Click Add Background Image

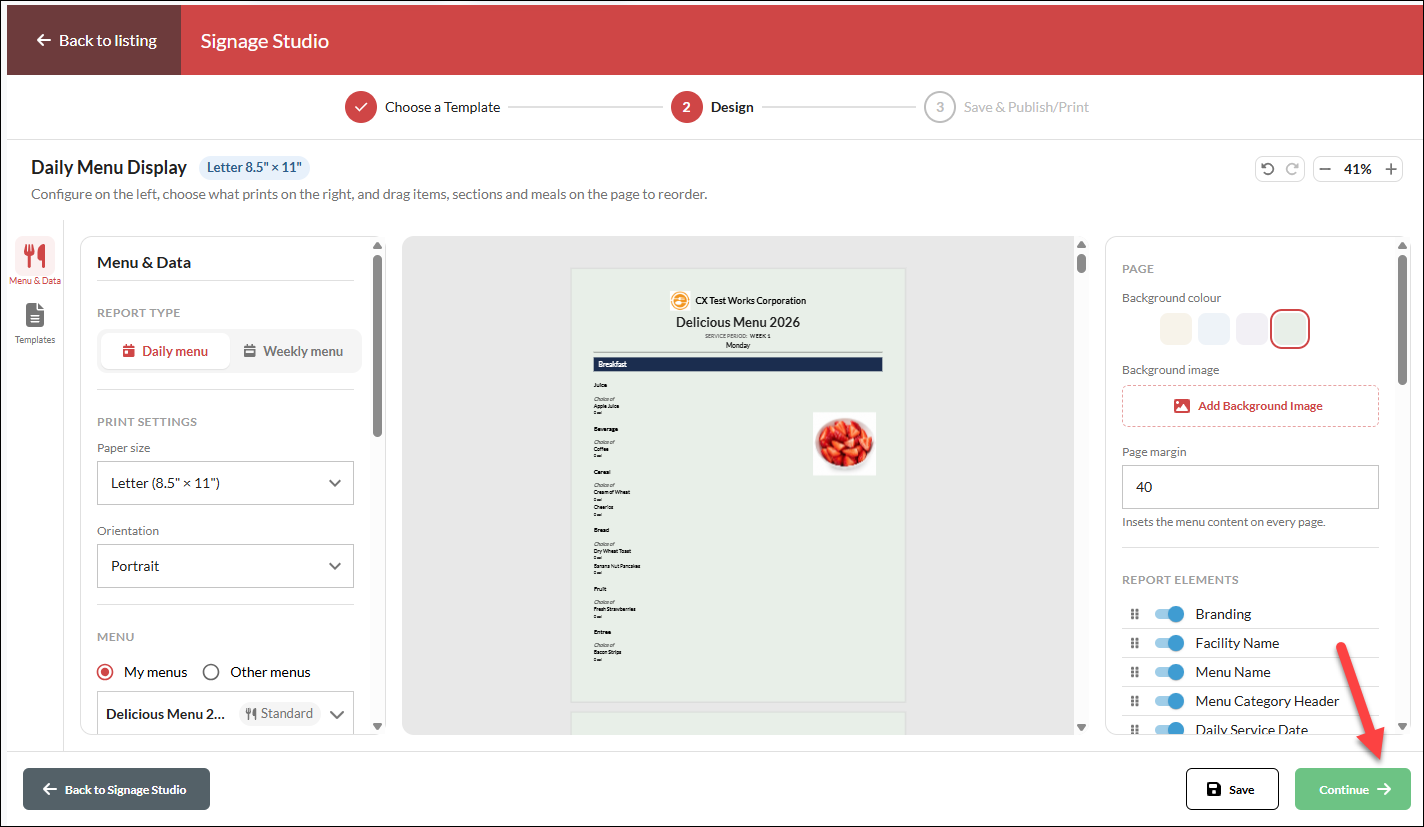click(x=1250, y=406)
